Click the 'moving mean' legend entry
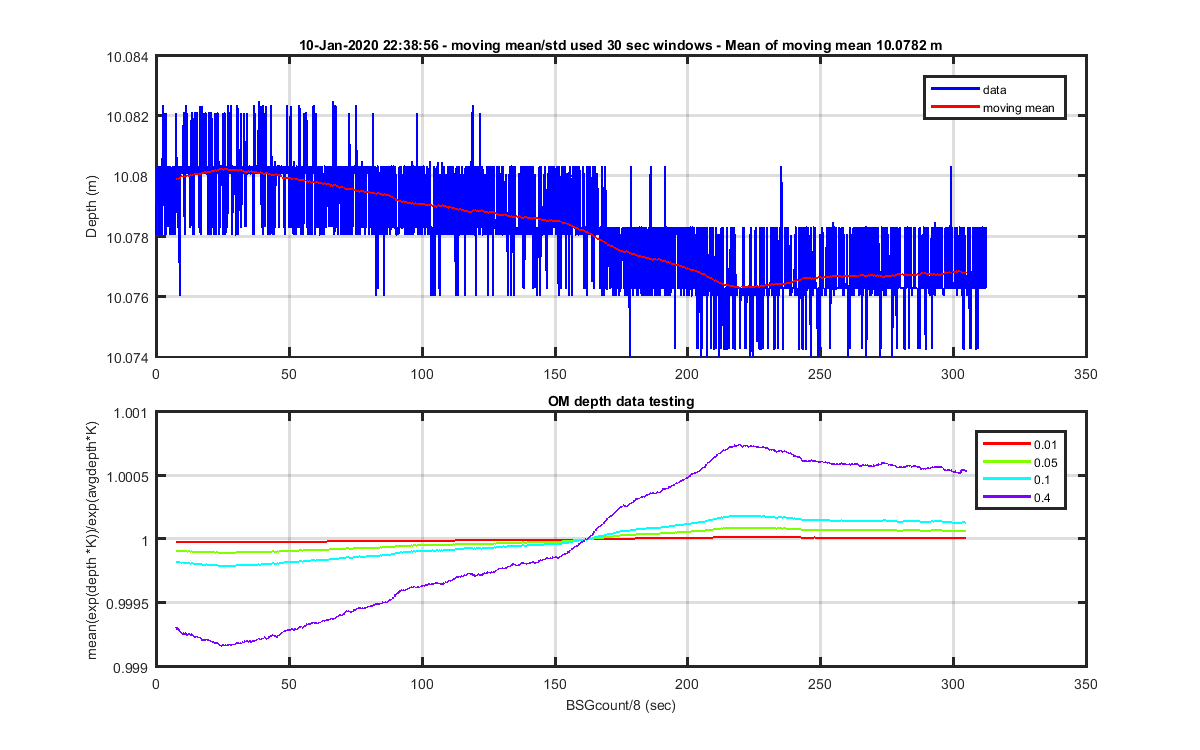The image size is (1200, 750). pos(1018,108)
